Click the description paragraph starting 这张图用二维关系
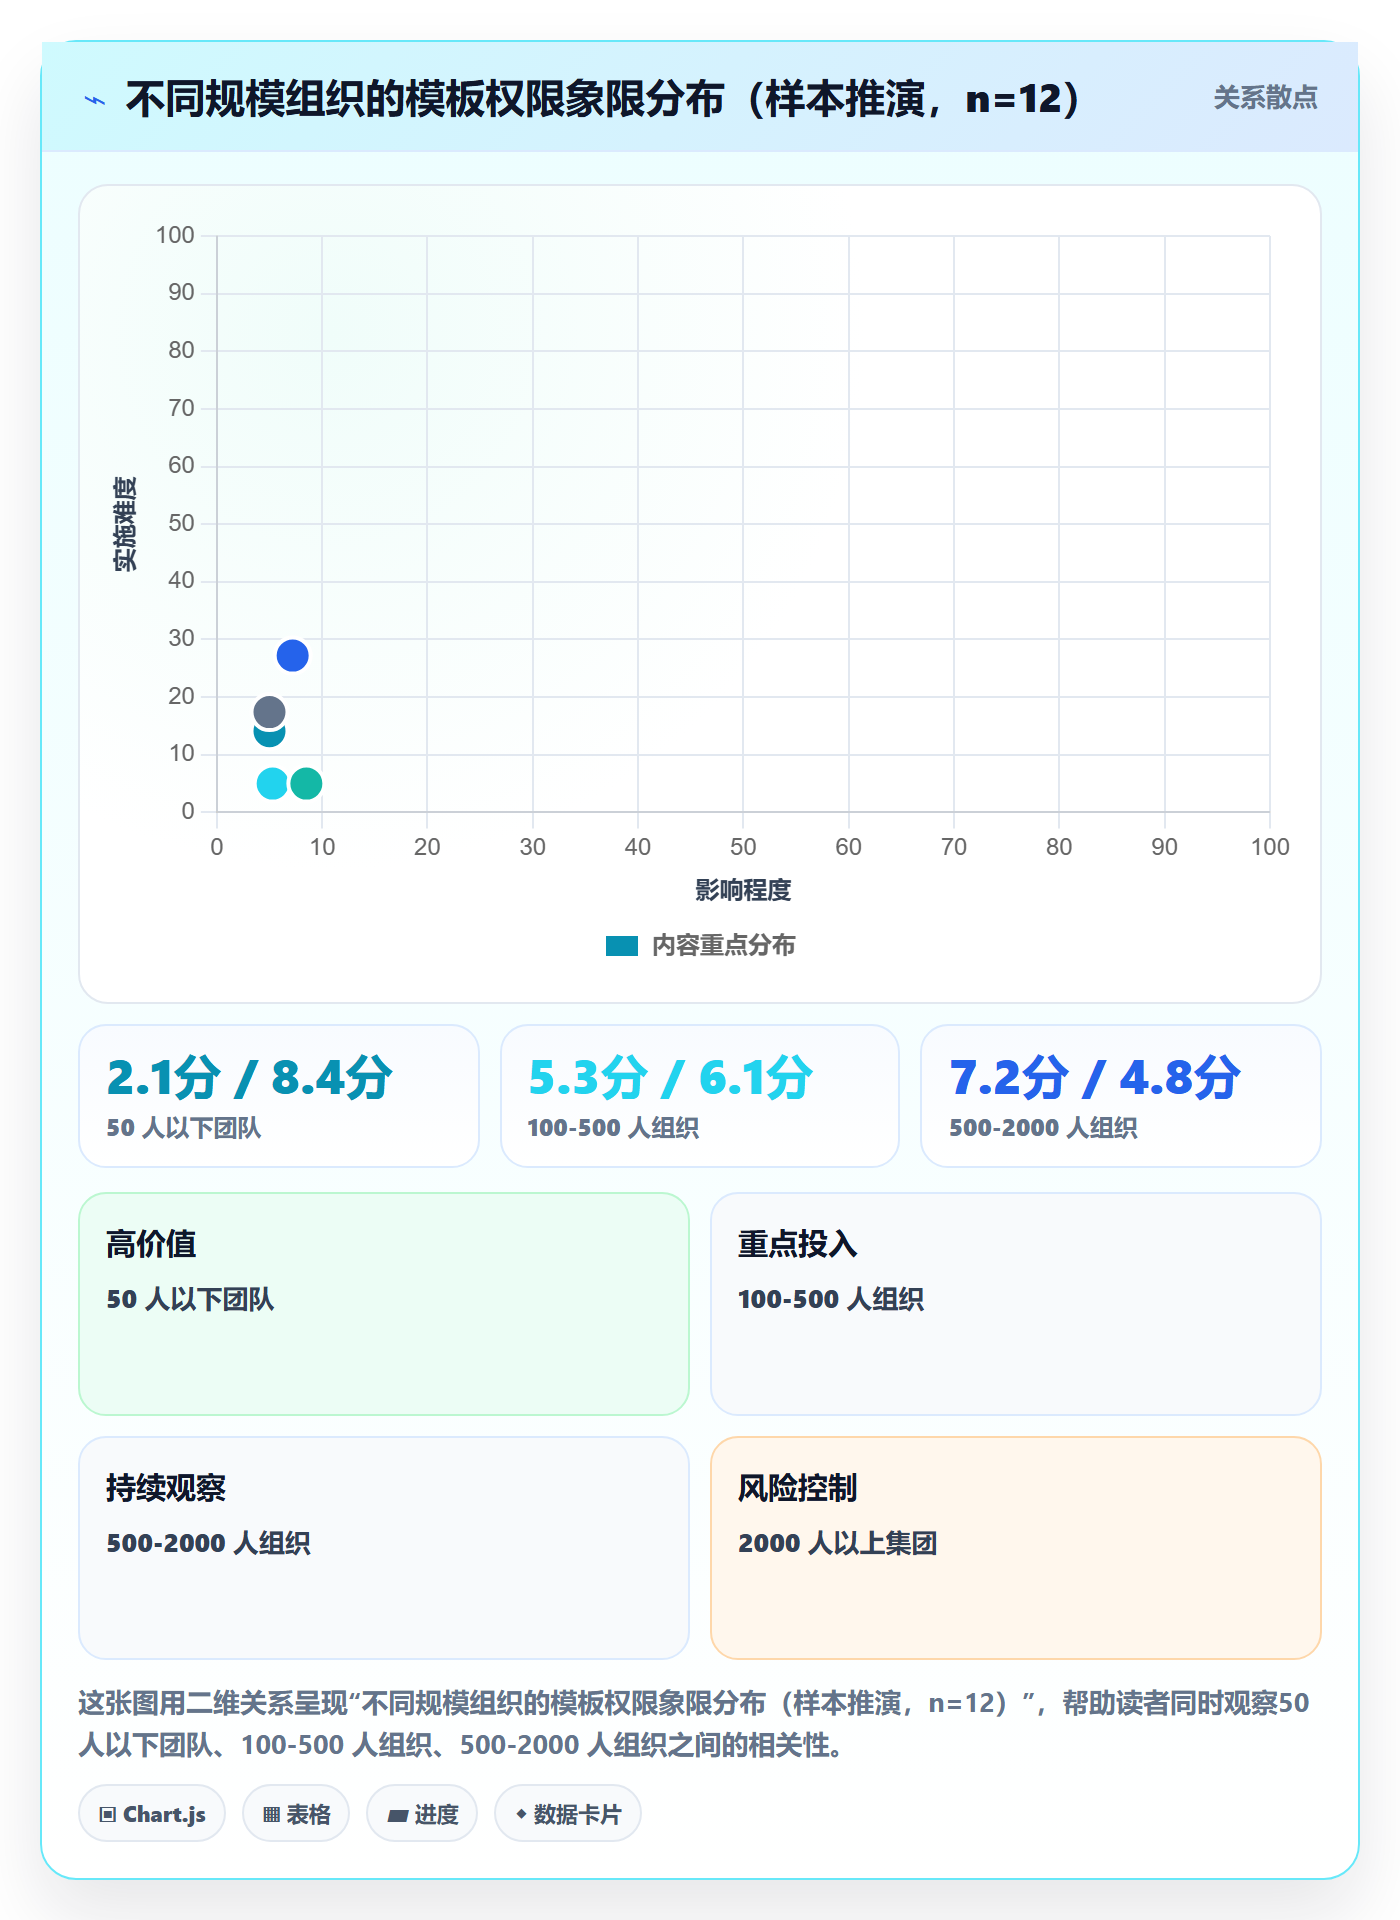Viewport: 1400px width, 1920px height. tap(694, 1724)
